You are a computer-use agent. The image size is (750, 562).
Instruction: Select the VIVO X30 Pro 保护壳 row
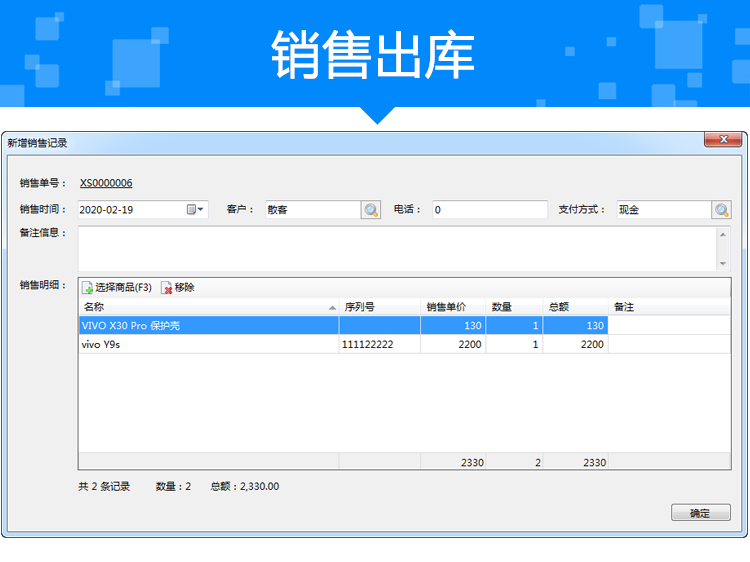405,325
